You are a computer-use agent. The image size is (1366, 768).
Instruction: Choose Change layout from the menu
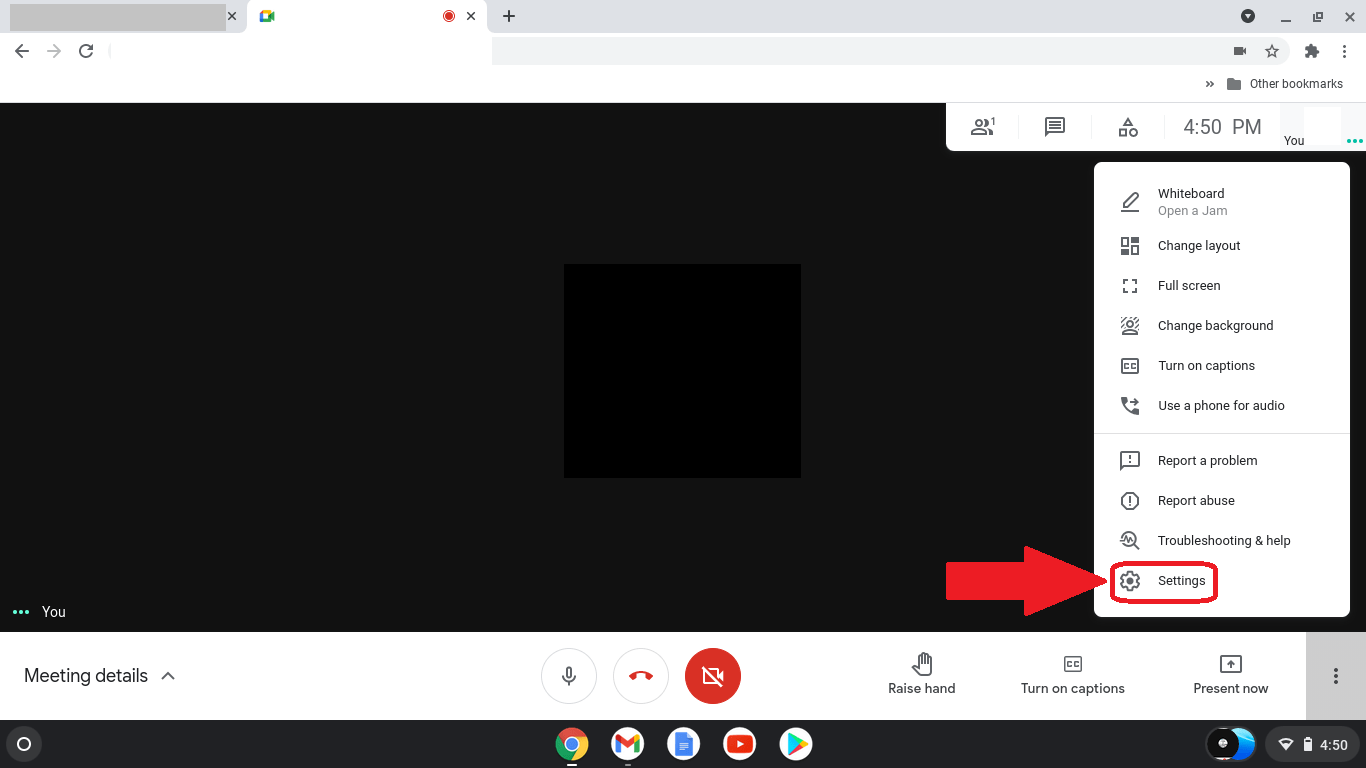pyautogui.click(x=1222, y=246)
